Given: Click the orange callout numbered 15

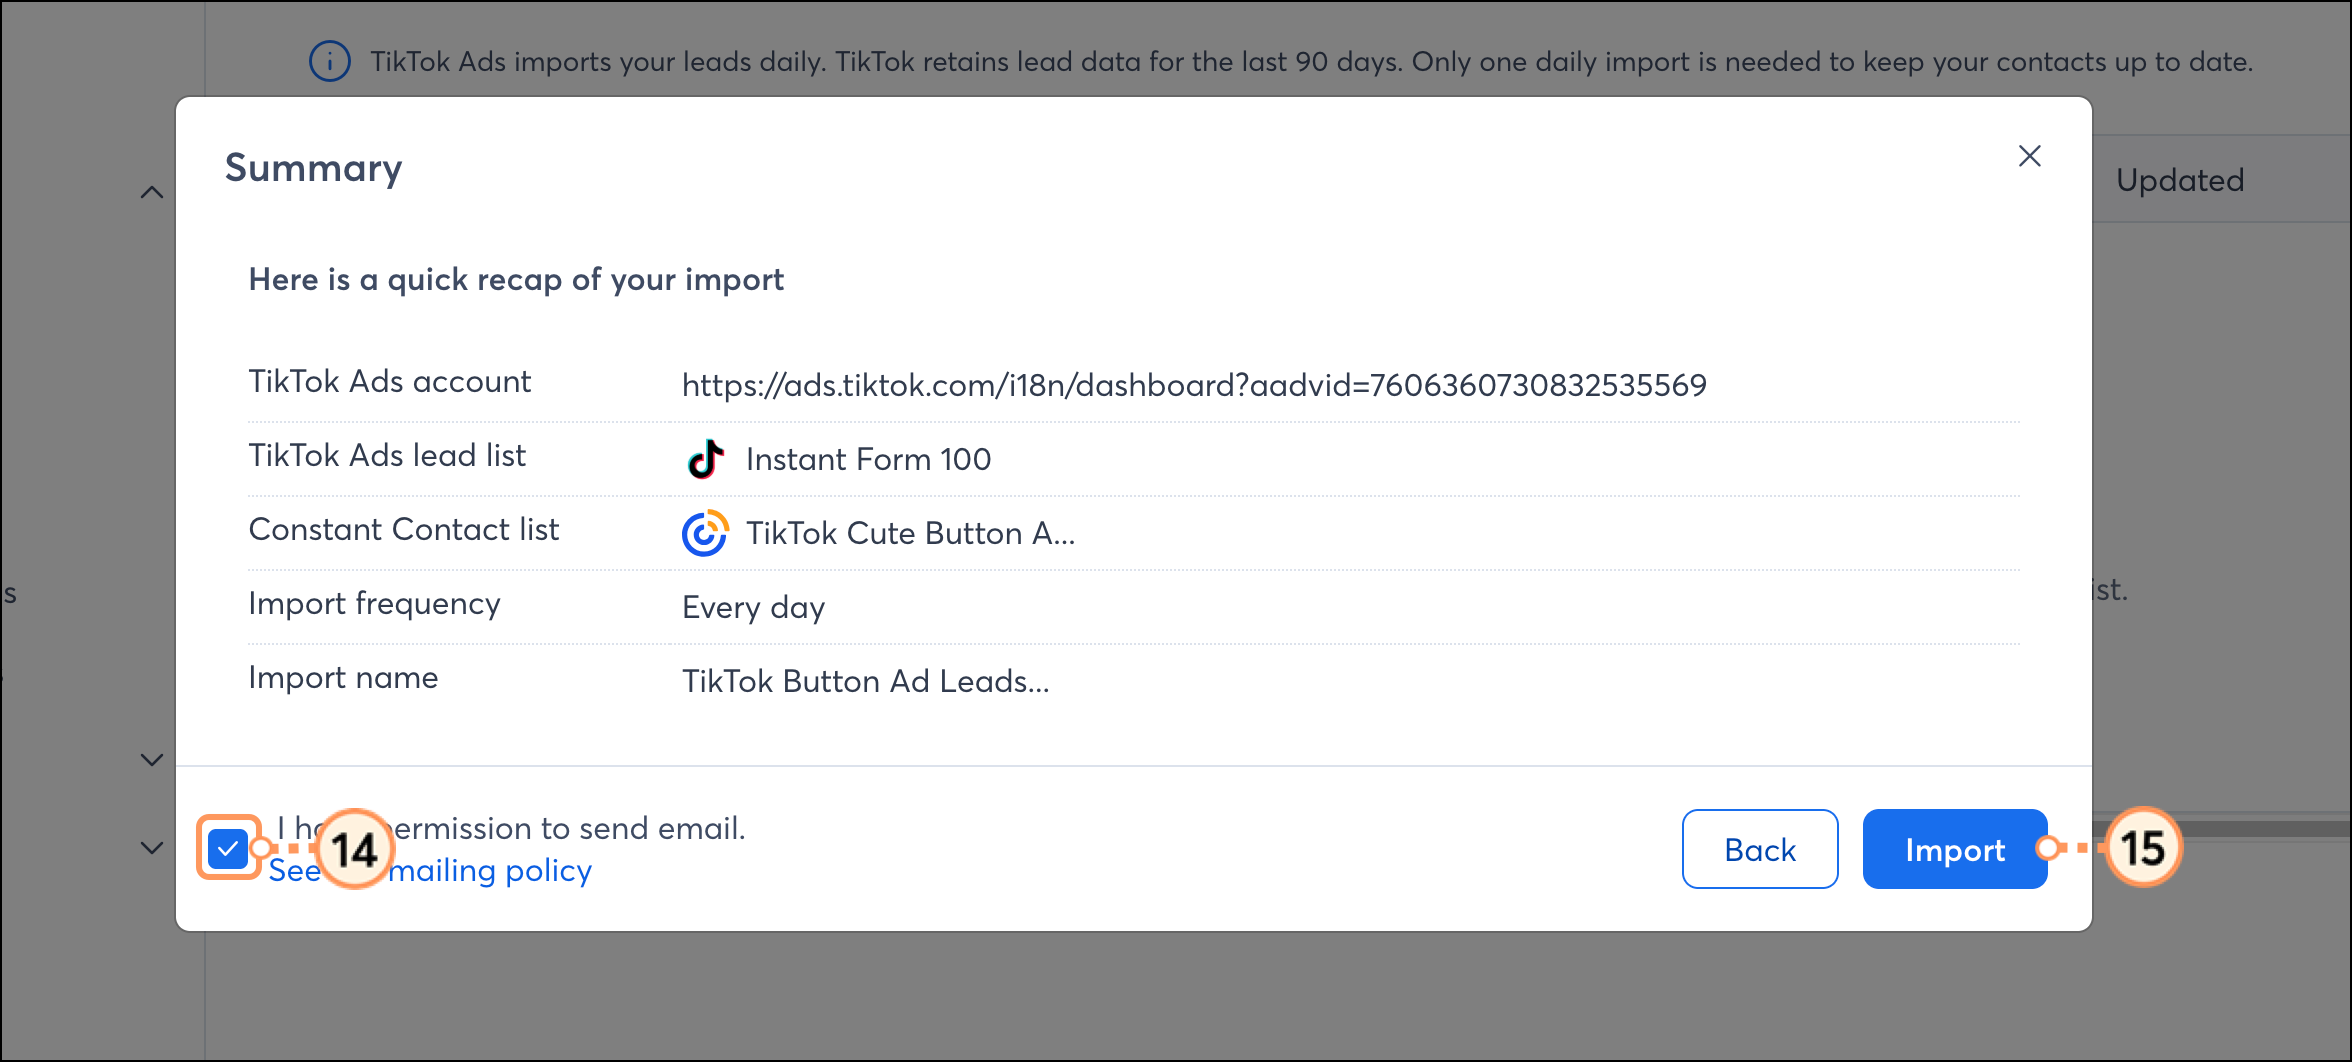Looking at the screenshot, I should pos(2144,848).
